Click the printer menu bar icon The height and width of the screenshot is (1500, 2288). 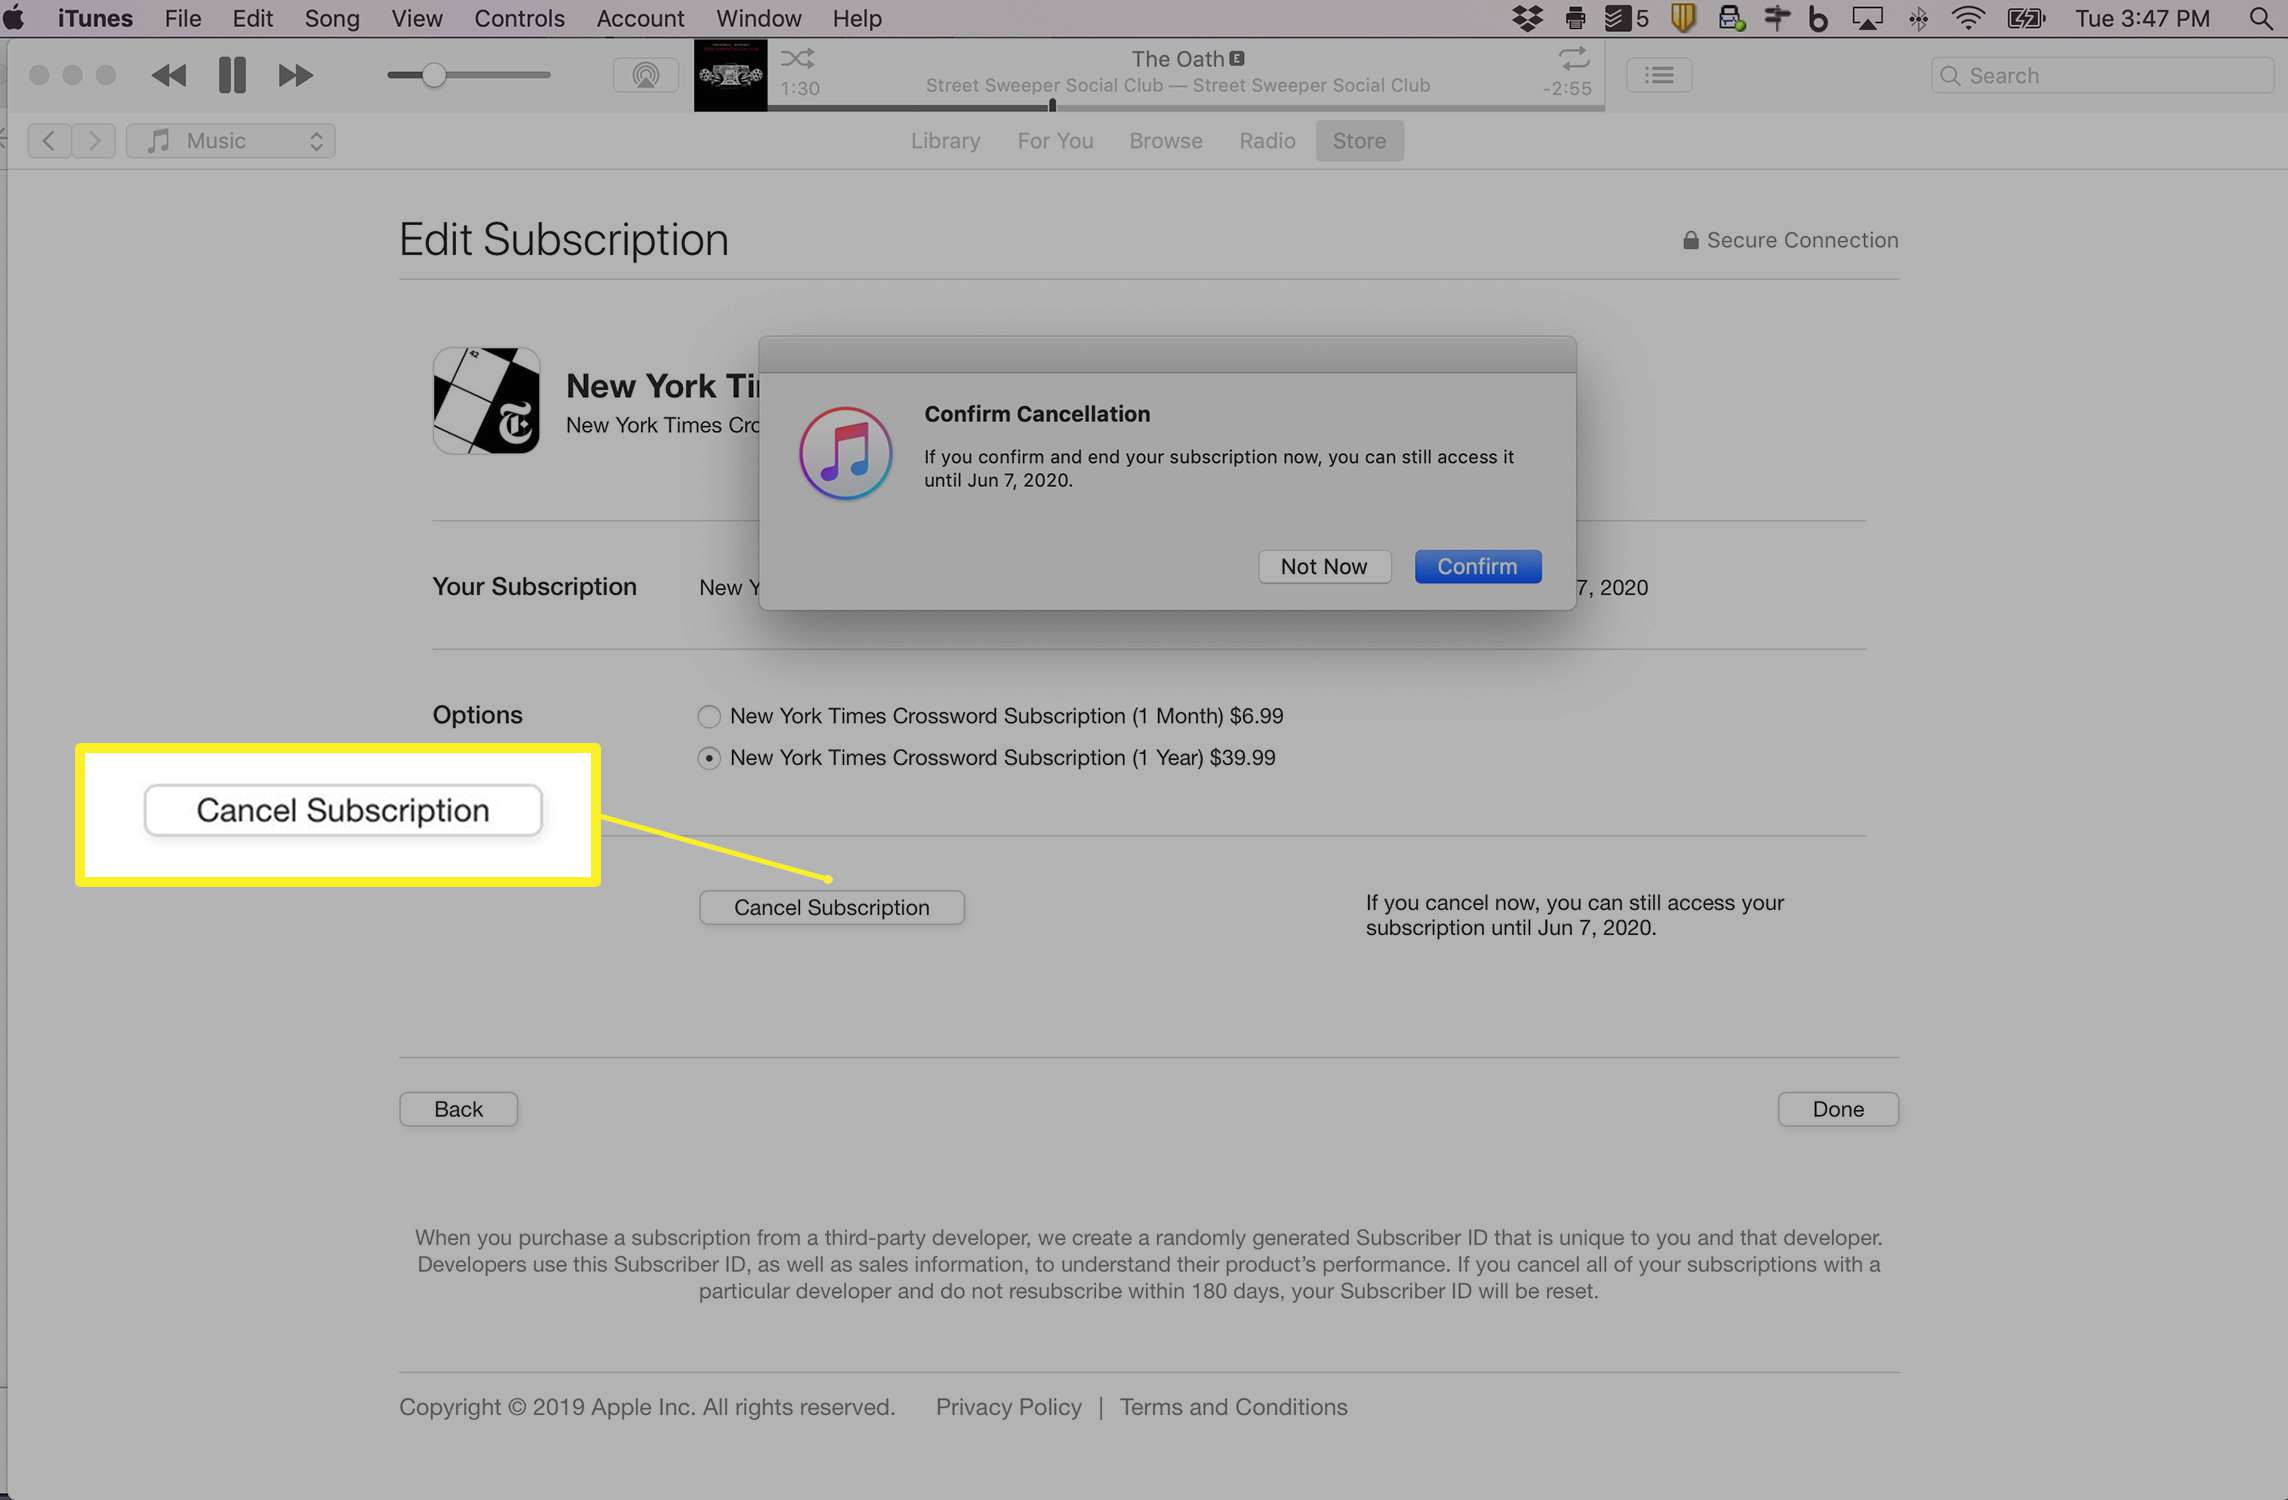[1575, 18]
